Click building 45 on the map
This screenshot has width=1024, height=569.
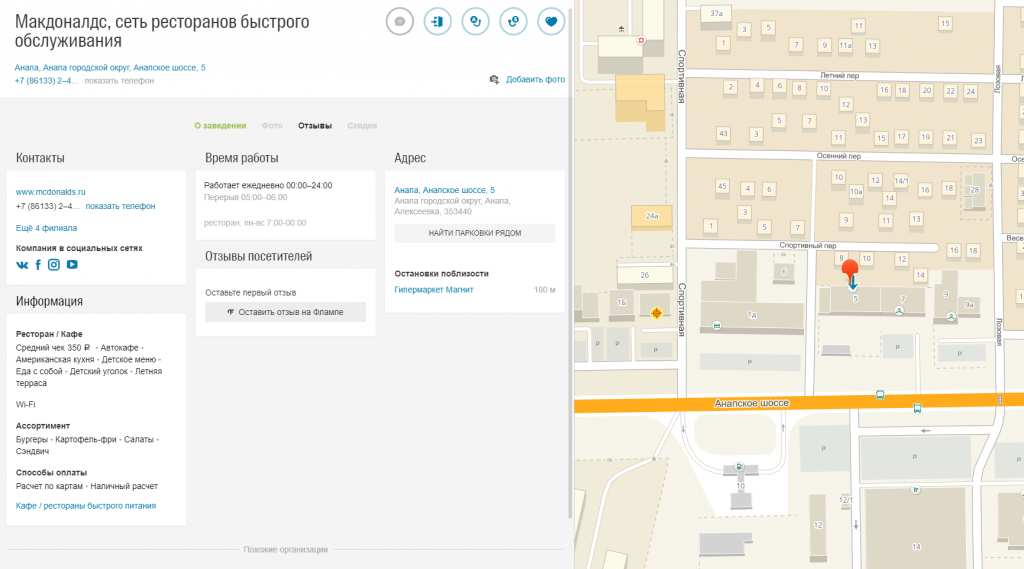pyautogui.click(x=722, y=186)
